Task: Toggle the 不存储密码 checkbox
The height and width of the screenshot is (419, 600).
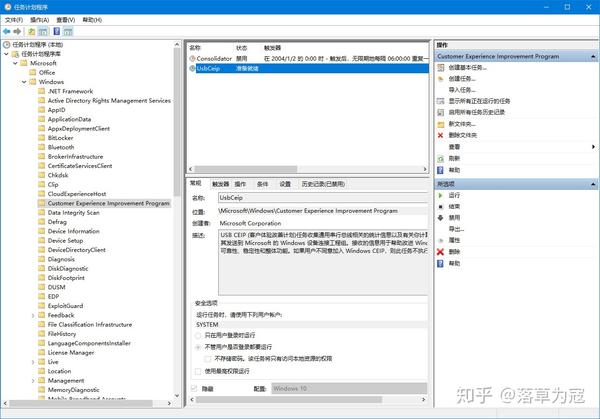Action: click(x=208, y=359)
